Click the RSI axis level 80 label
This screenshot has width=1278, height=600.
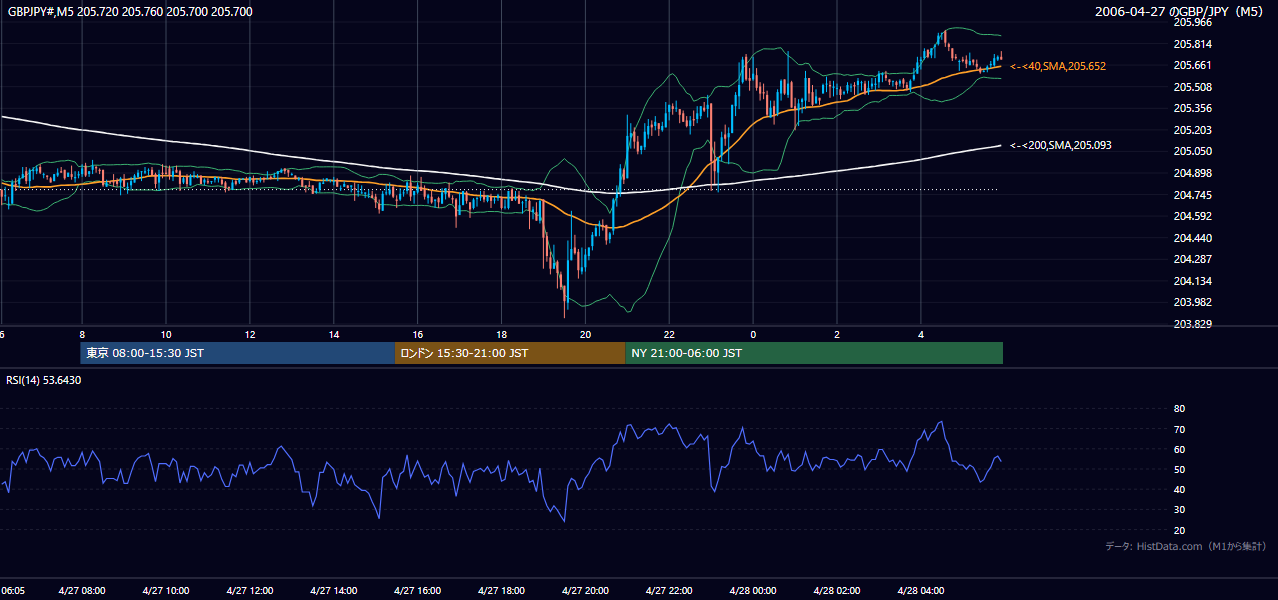1180,409
